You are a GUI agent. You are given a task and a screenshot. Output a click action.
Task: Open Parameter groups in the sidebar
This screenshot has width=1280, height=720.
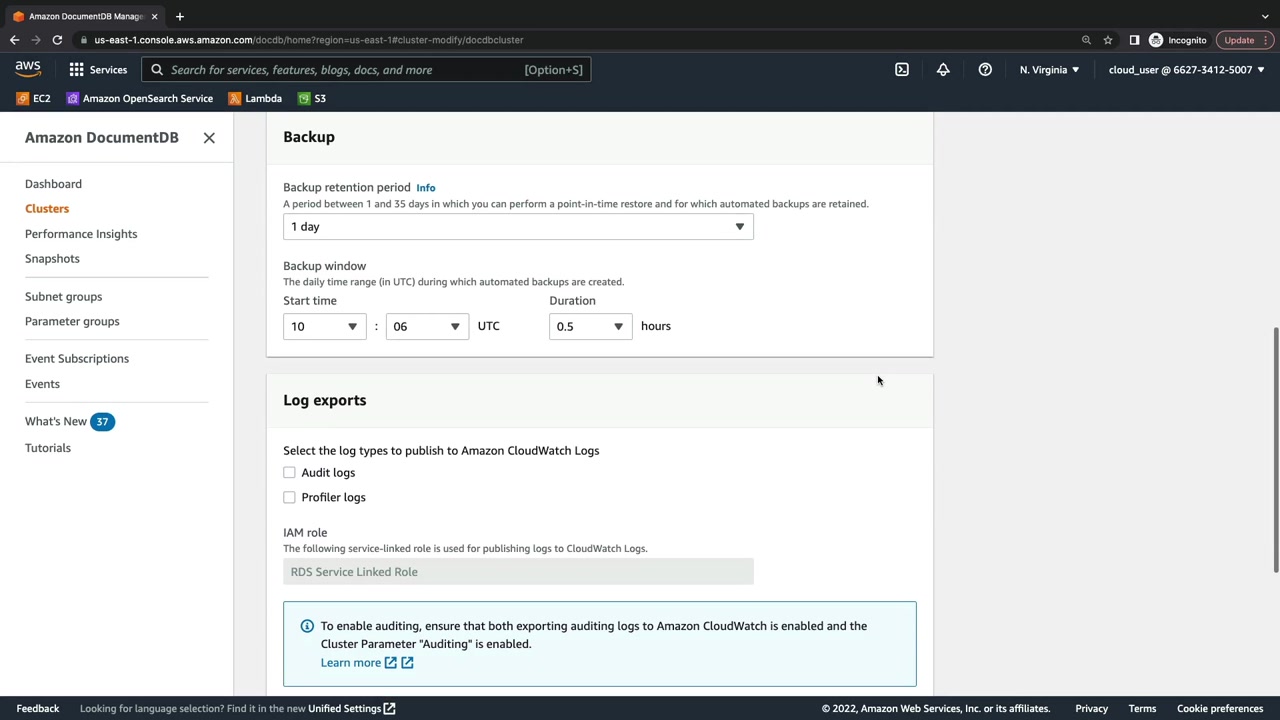(72, 321)
